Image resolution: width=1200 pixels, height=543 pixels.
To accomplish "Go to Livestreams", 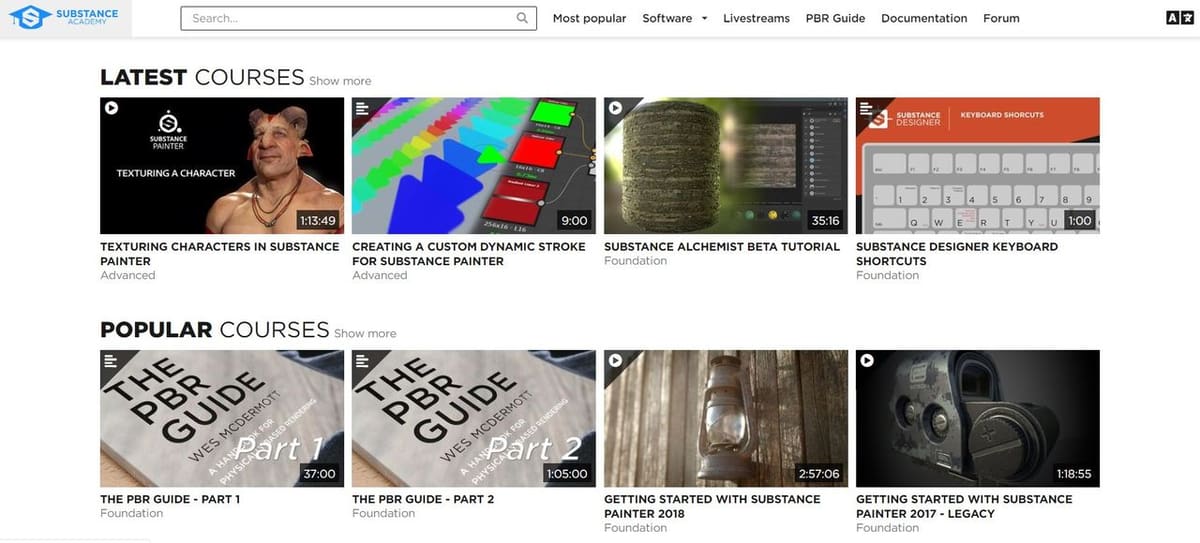I will point(756,18).
